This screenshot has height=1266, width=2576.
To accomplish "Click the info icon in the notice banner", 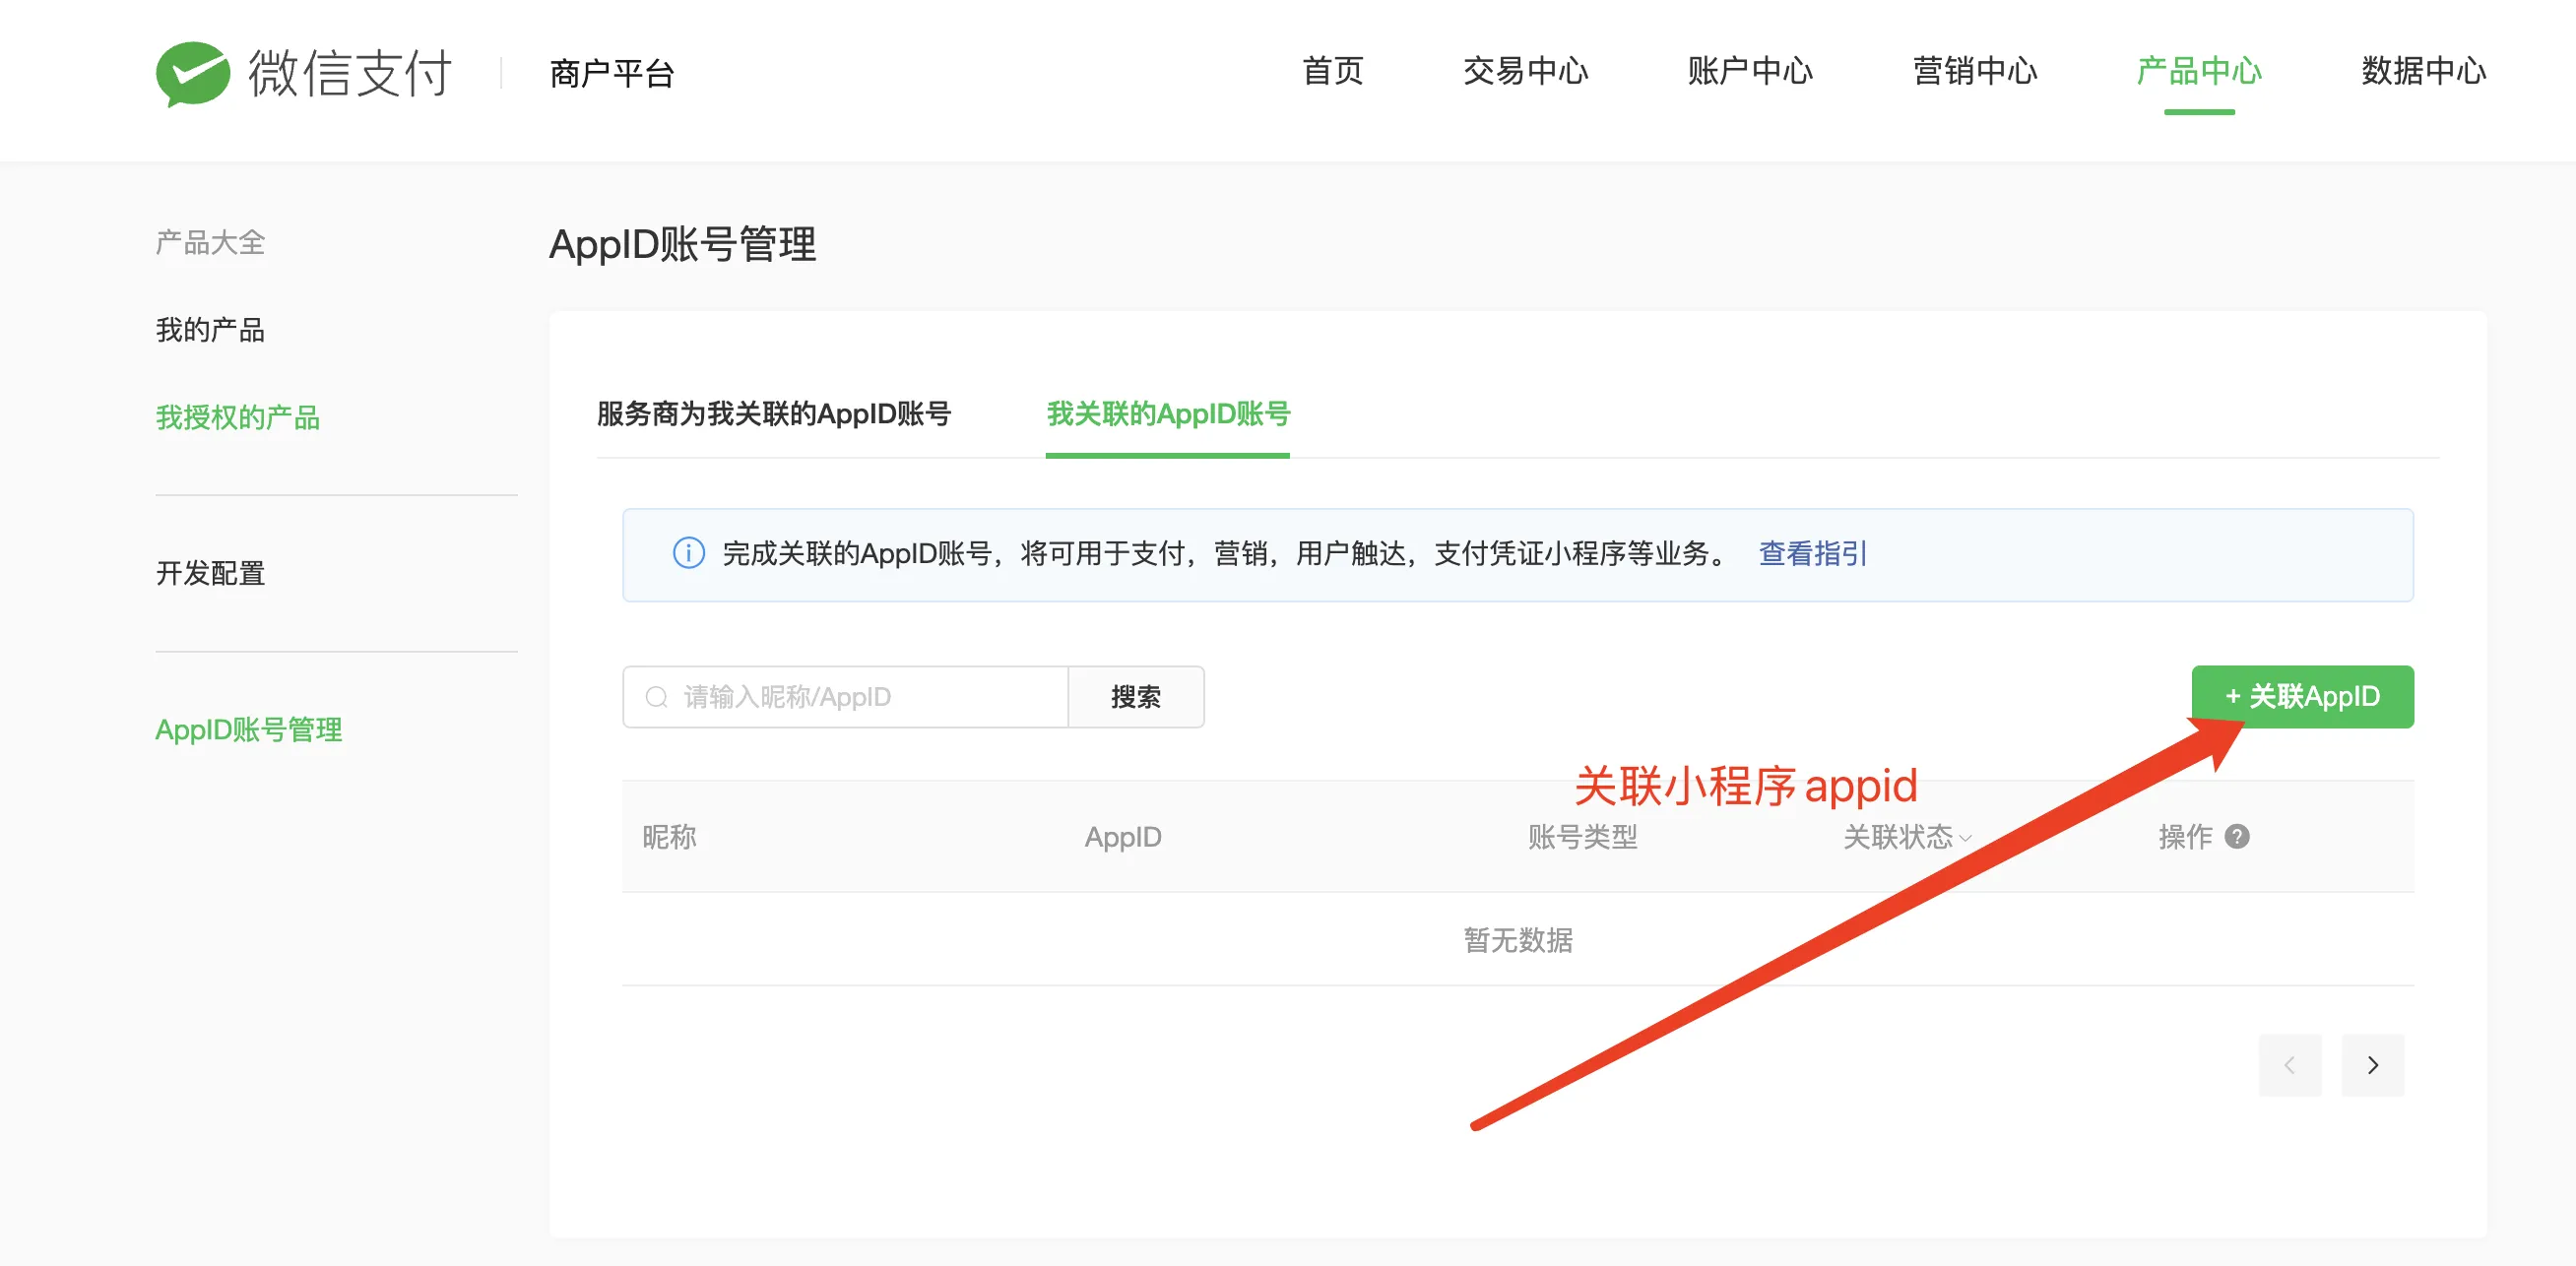I will [x=688, y=553].
